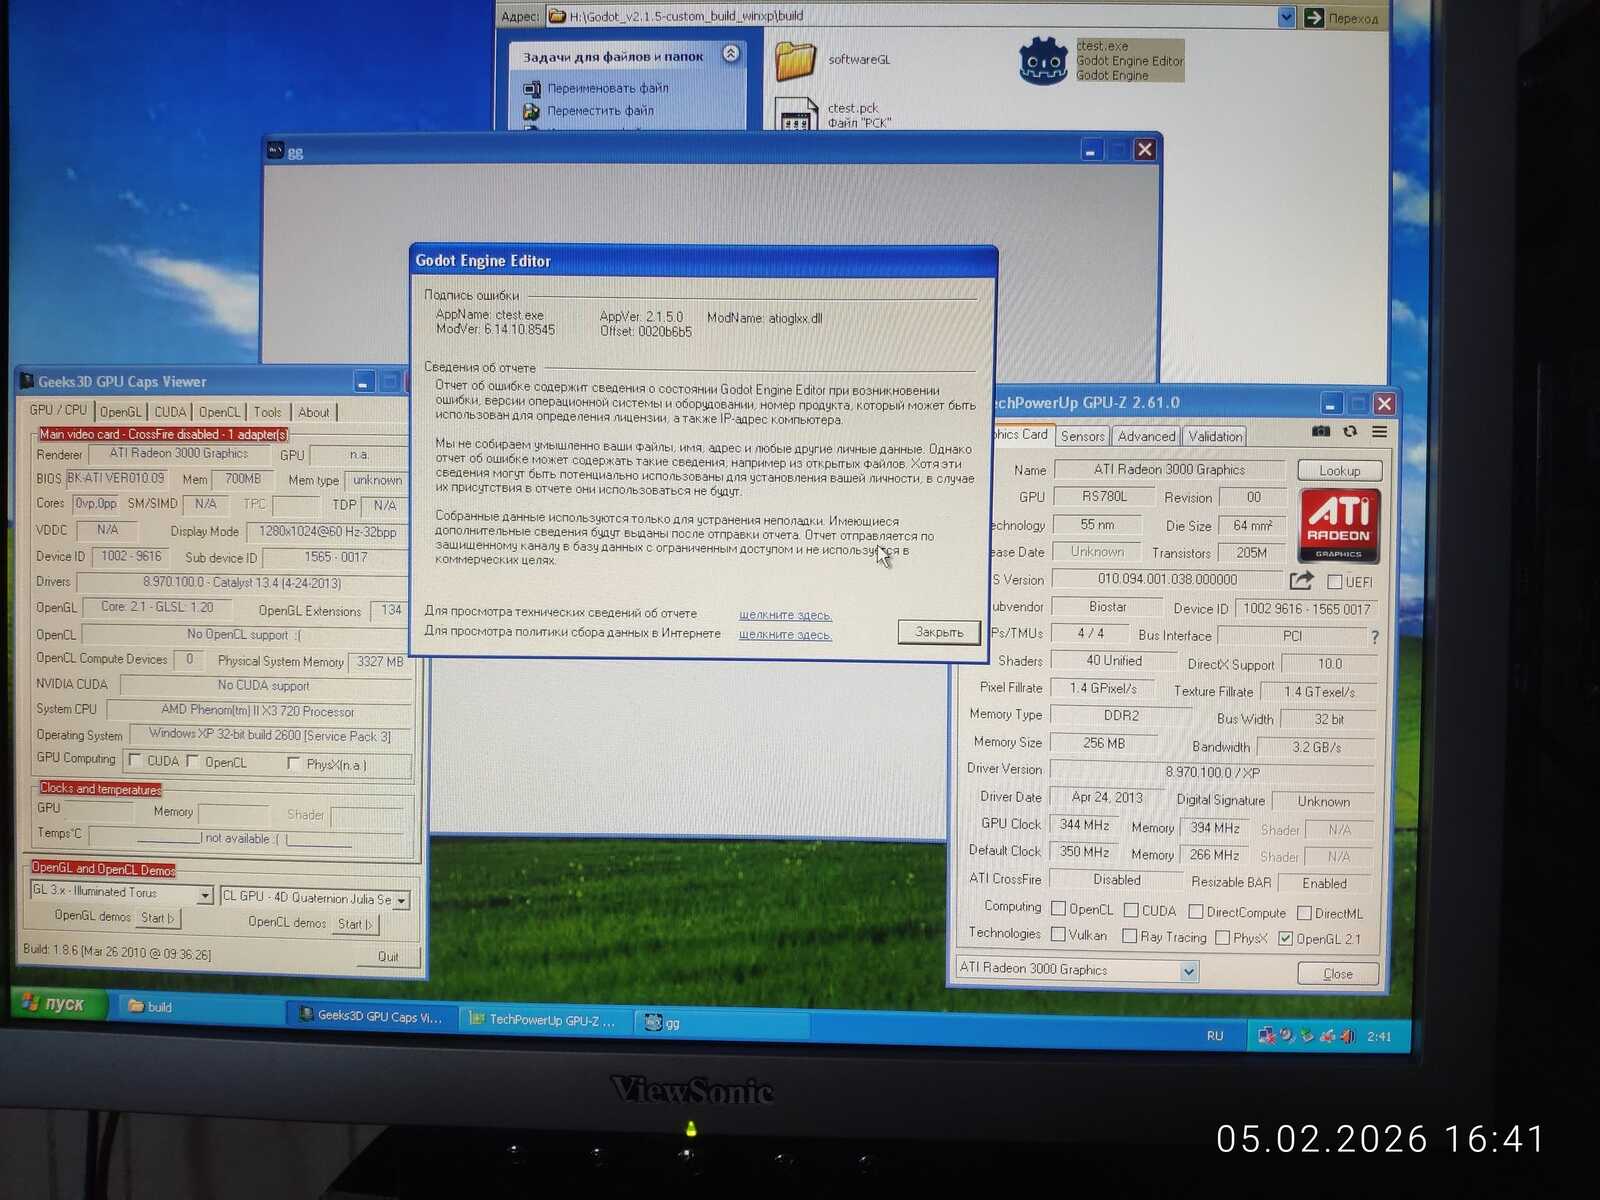Click the folder icon in the Explorer address bar
The height and width of the screenshot is (1200, 1600).
tap(557, 16)
